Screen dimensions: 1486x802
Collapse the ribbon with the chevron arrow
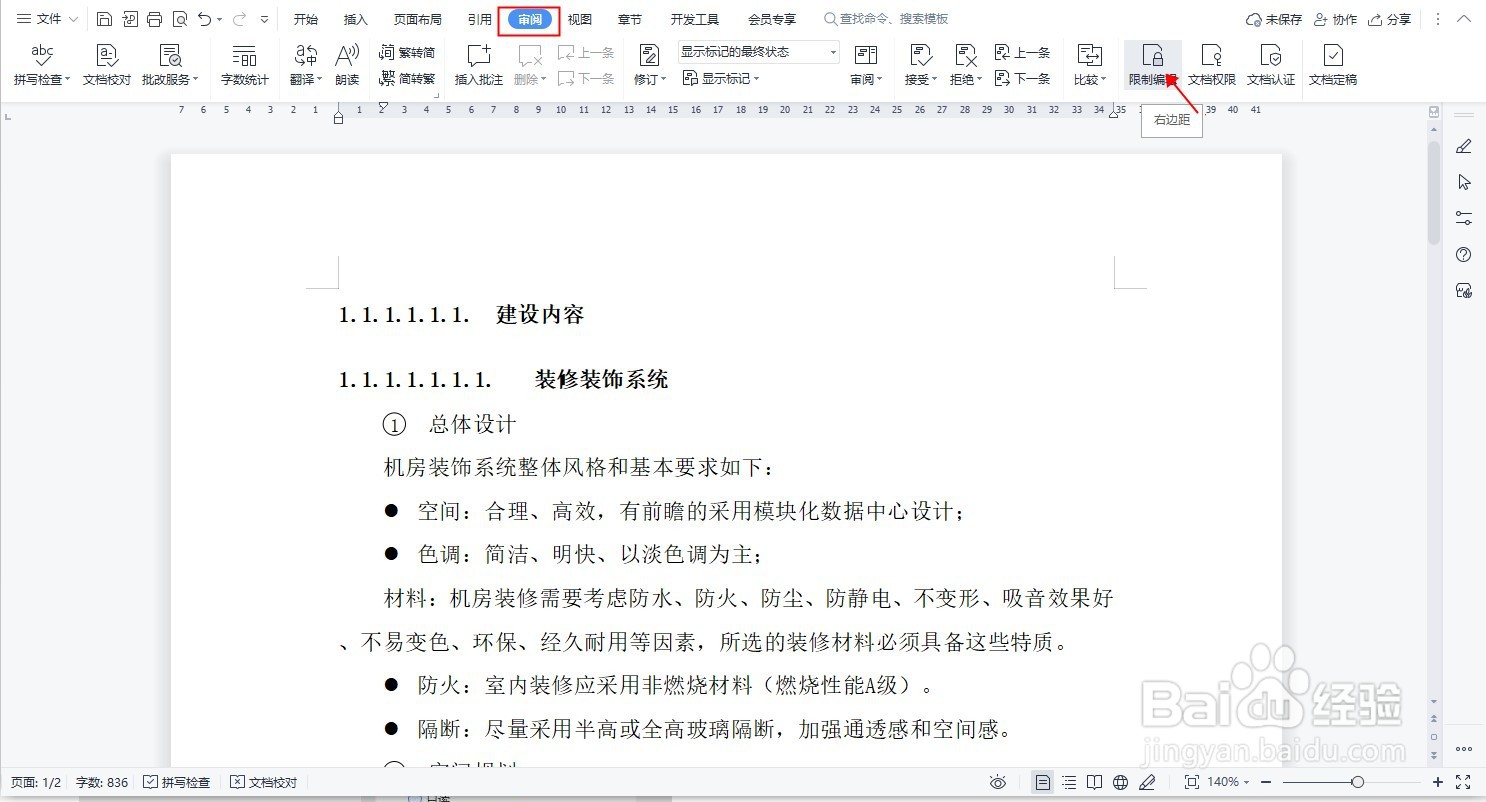[1464, 19]
